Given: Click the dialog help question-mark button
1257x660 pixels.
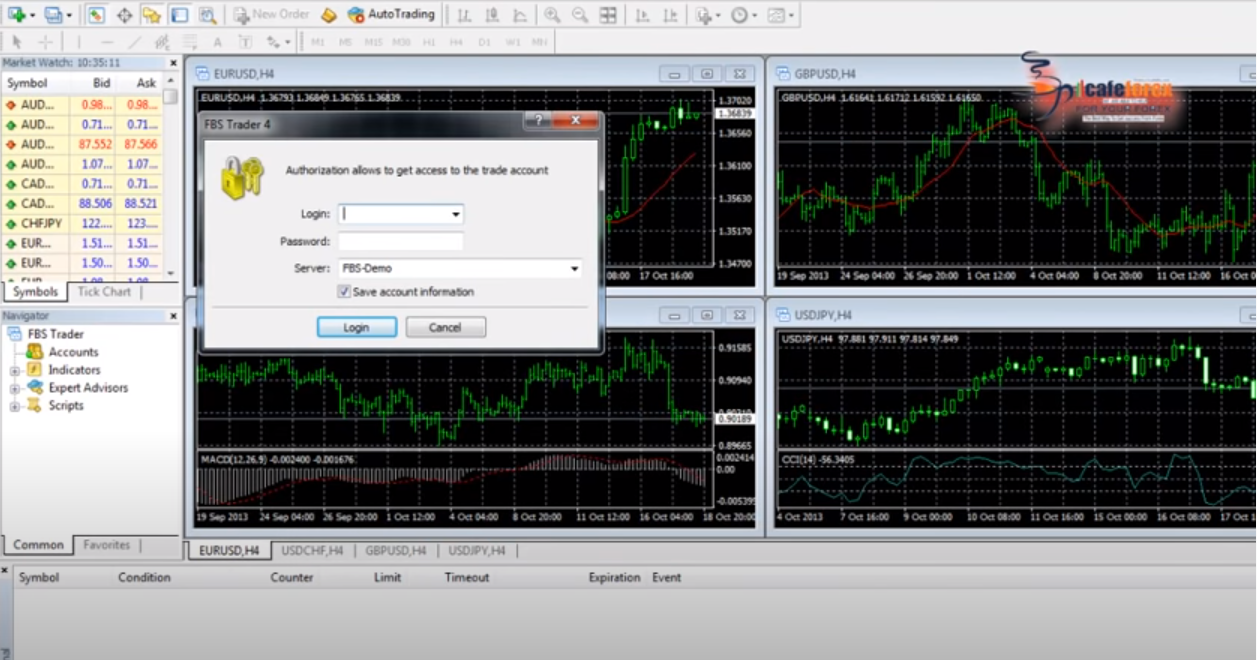Looking at the screenshot, I should coord(537,121).
